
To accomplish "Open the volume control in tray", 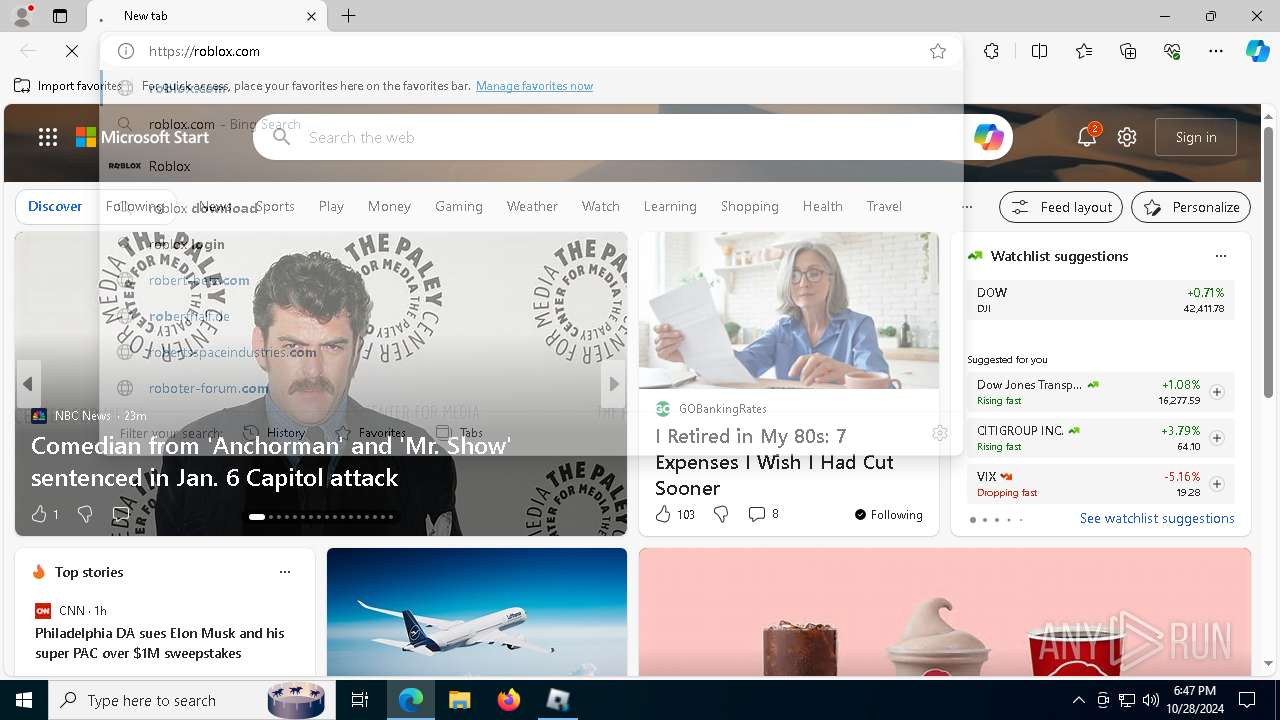I will [x=1150, y=700].
